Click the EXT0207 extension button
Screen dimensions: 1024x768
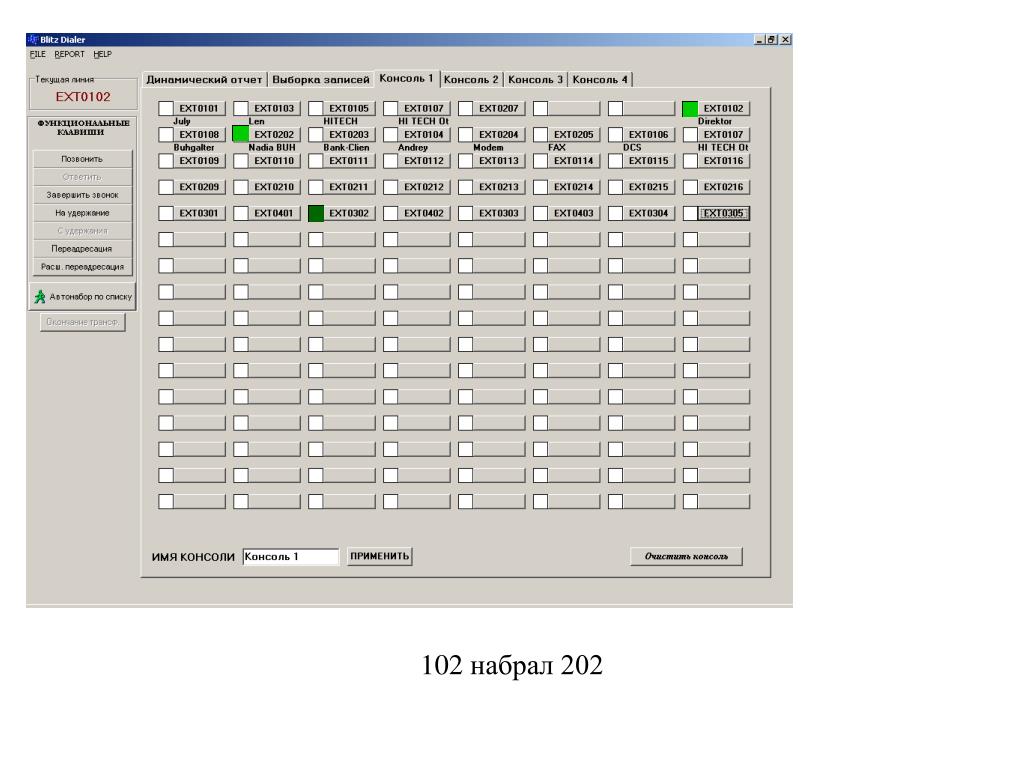click(499, 108)
